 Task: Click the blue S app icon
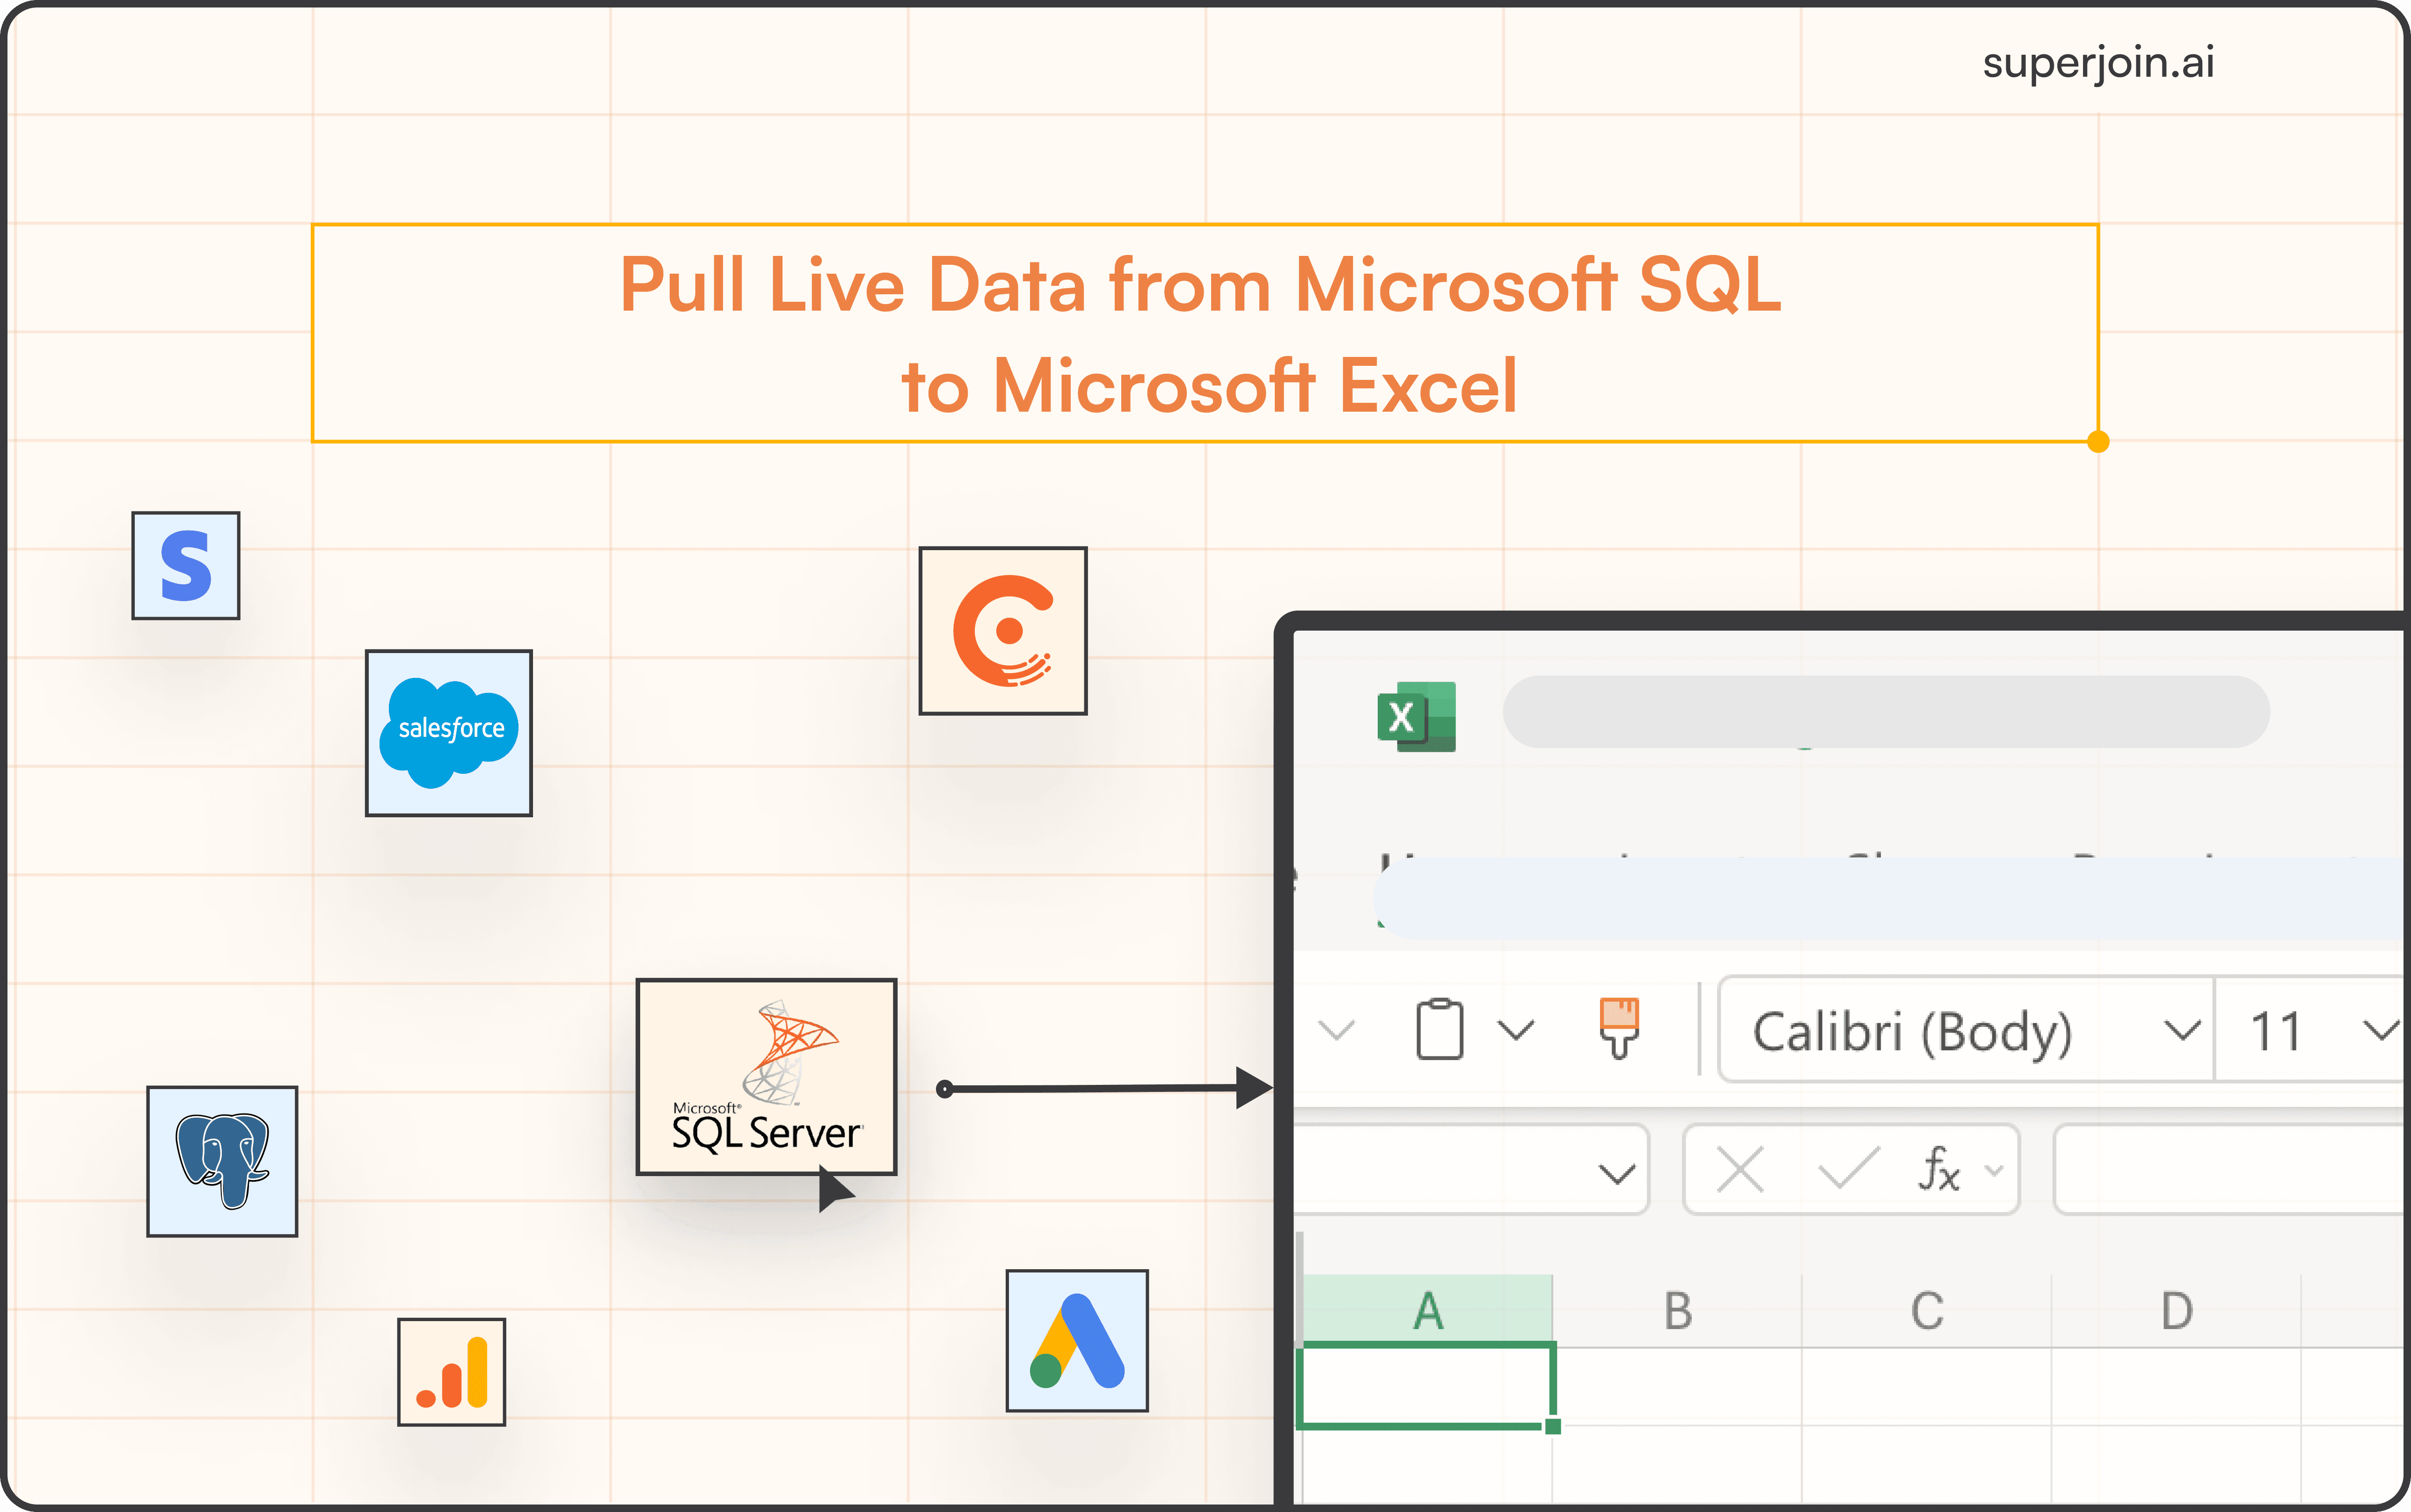point(186,566)
